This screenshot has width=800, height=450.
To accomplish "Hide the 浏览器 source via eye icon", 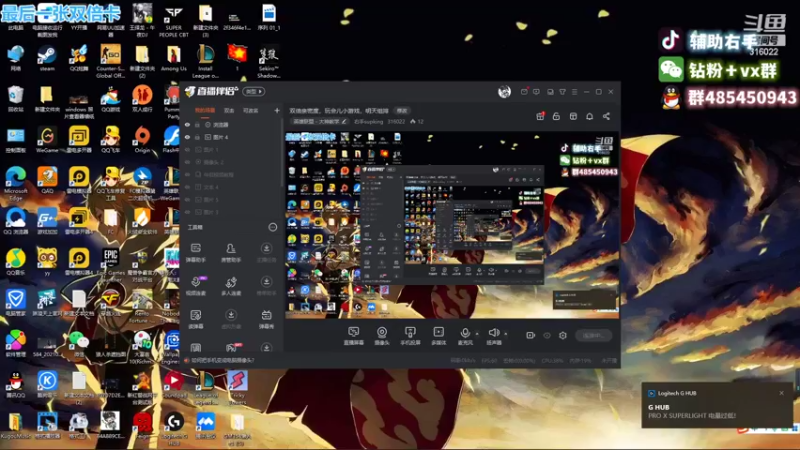I will (187, 124).
